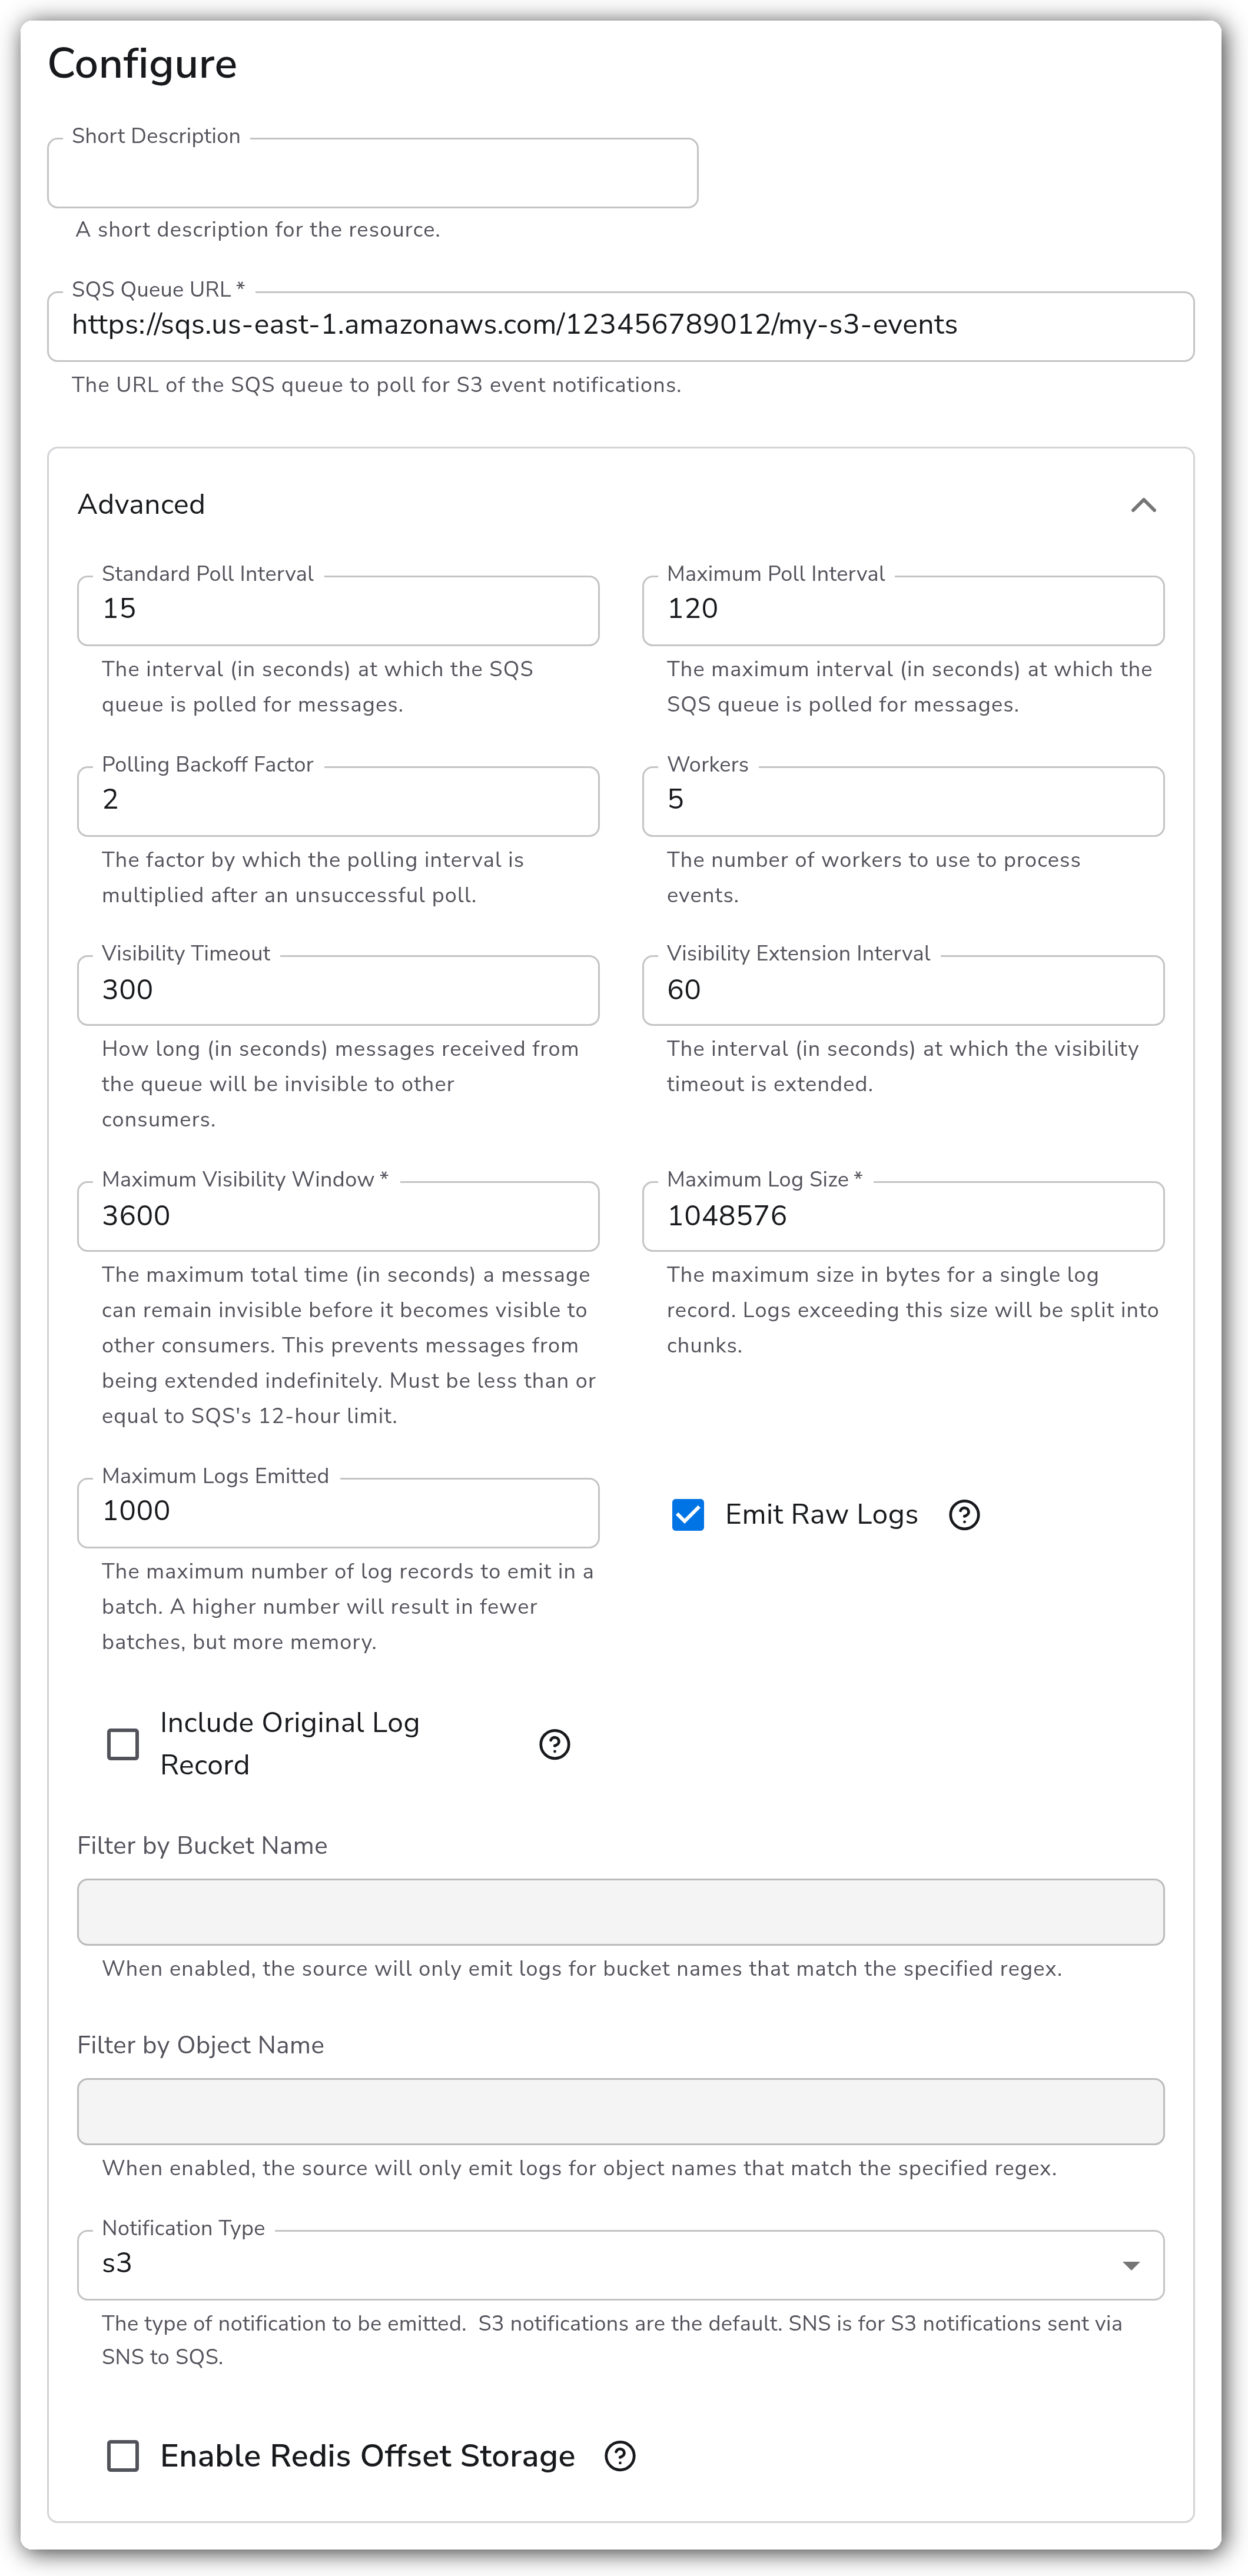Edit the Maximum Log Size field
The image size is (1248, 2576).
coord(903,1216)
